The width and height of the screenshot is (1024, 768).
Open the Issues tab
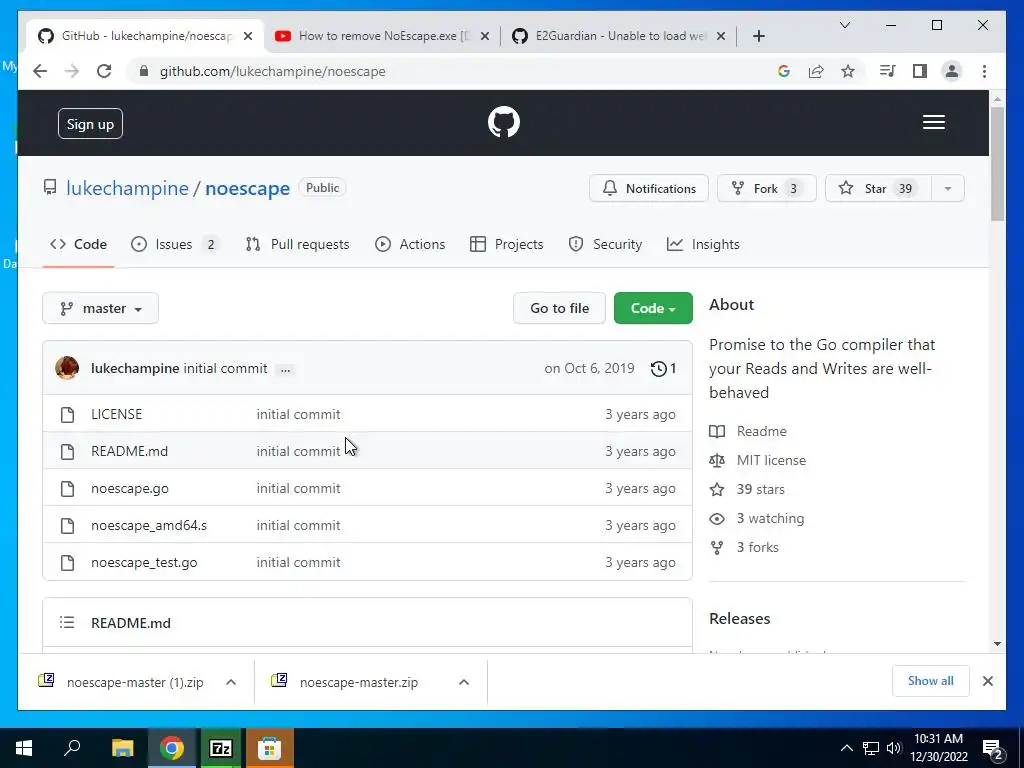[x=175, y=244]
